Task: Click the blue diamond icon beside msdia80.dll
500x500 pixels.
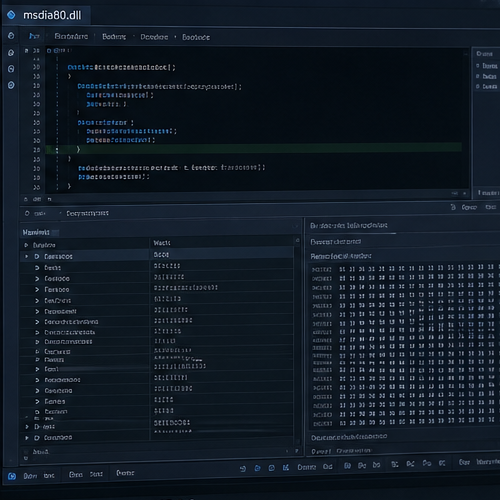Action: [x=11, y=15]
